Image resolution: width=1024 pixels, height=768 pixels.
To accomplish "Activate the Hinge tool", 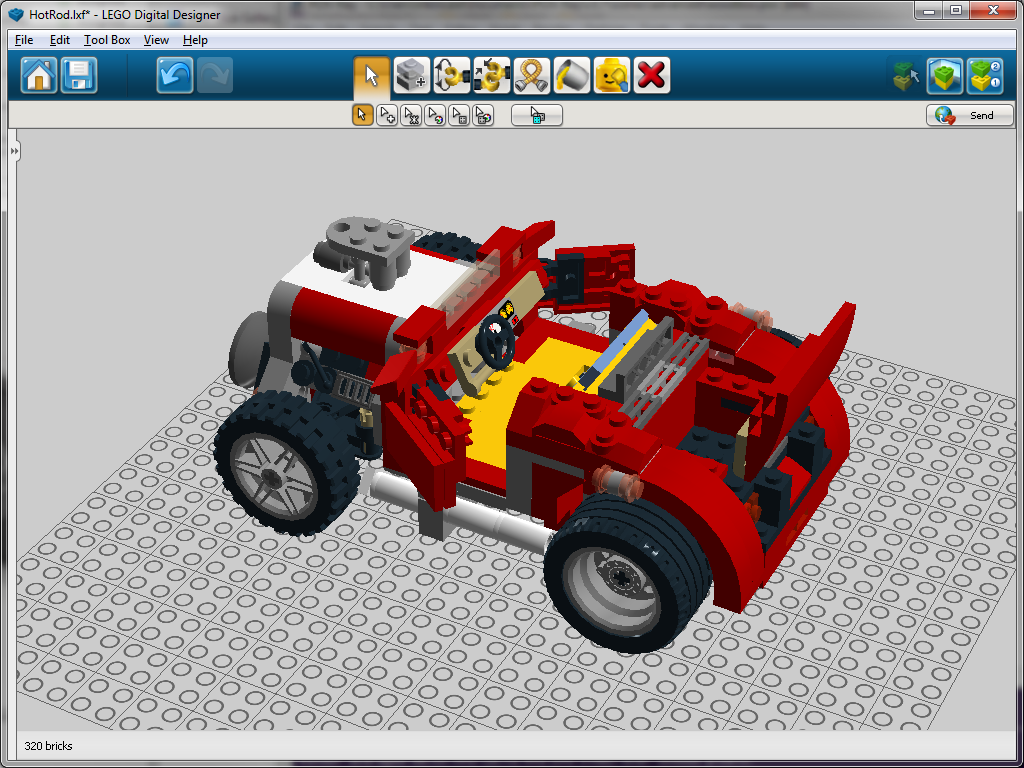I will [x=451, y=74].
